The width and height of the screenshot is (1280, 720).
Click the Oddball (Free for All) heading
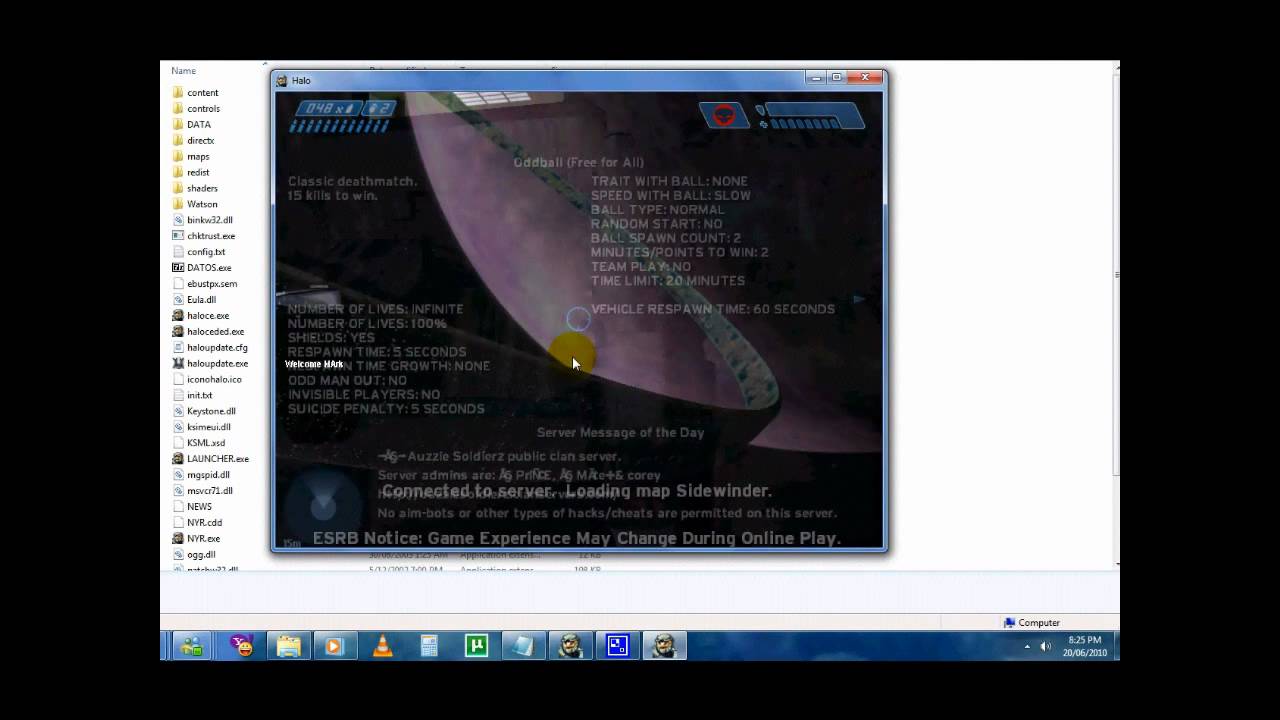tap(578, 162)
